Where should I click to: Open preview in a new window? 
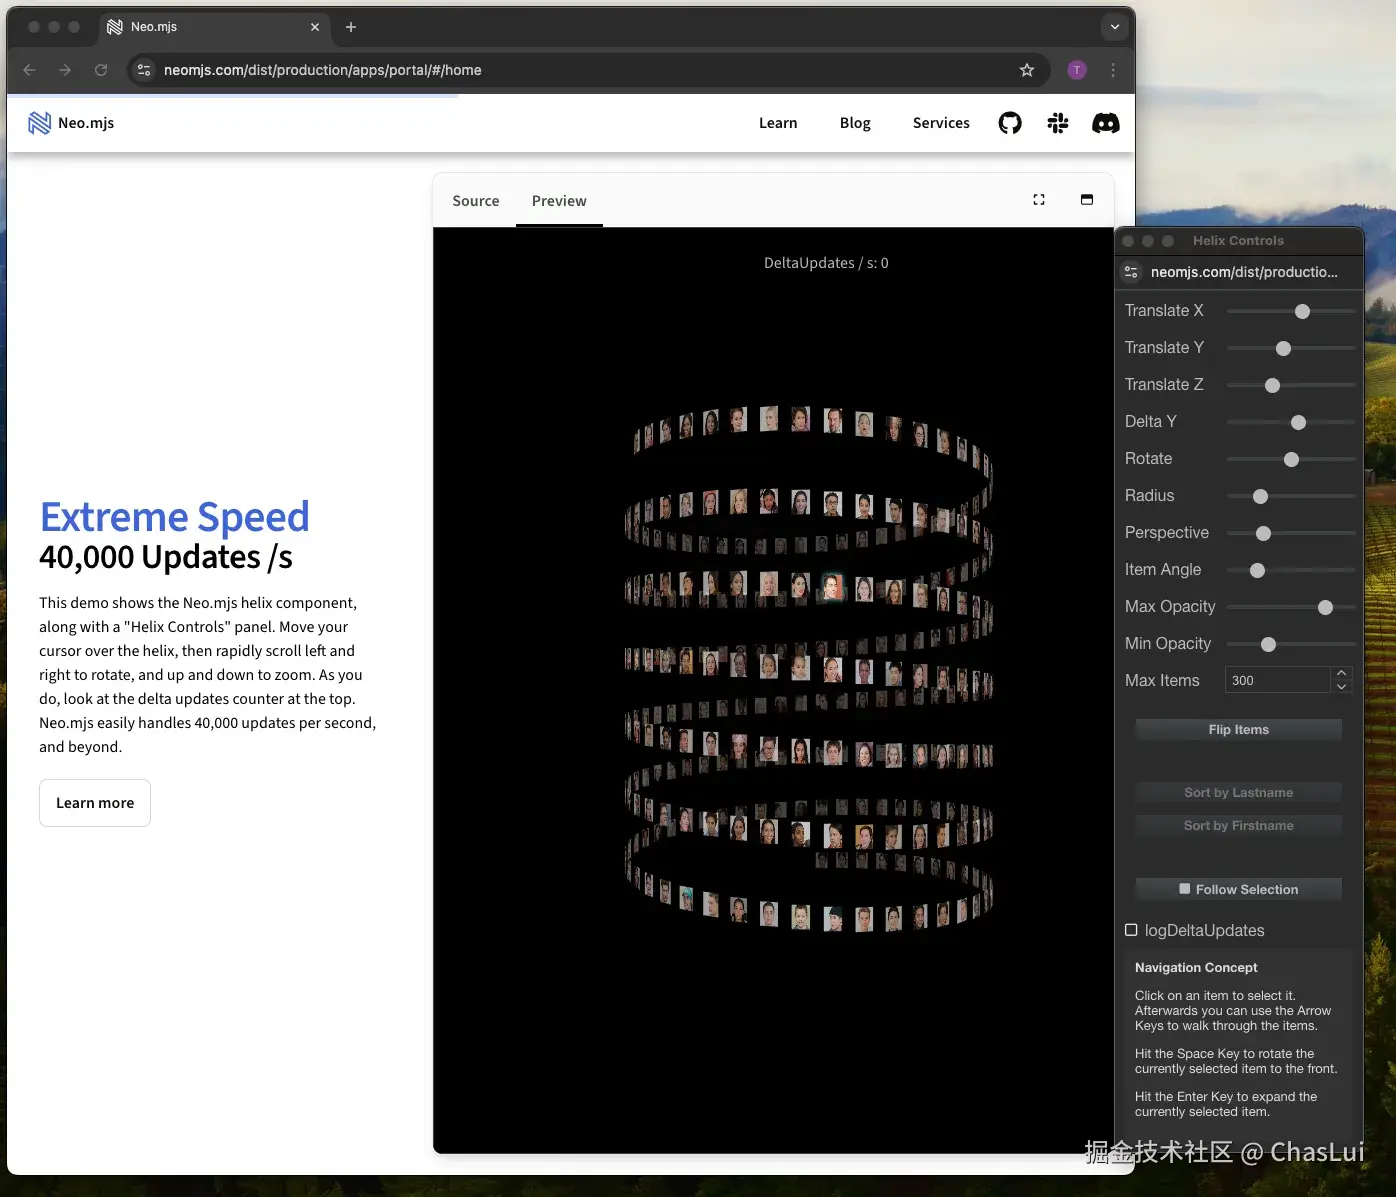pos(1087,199)
